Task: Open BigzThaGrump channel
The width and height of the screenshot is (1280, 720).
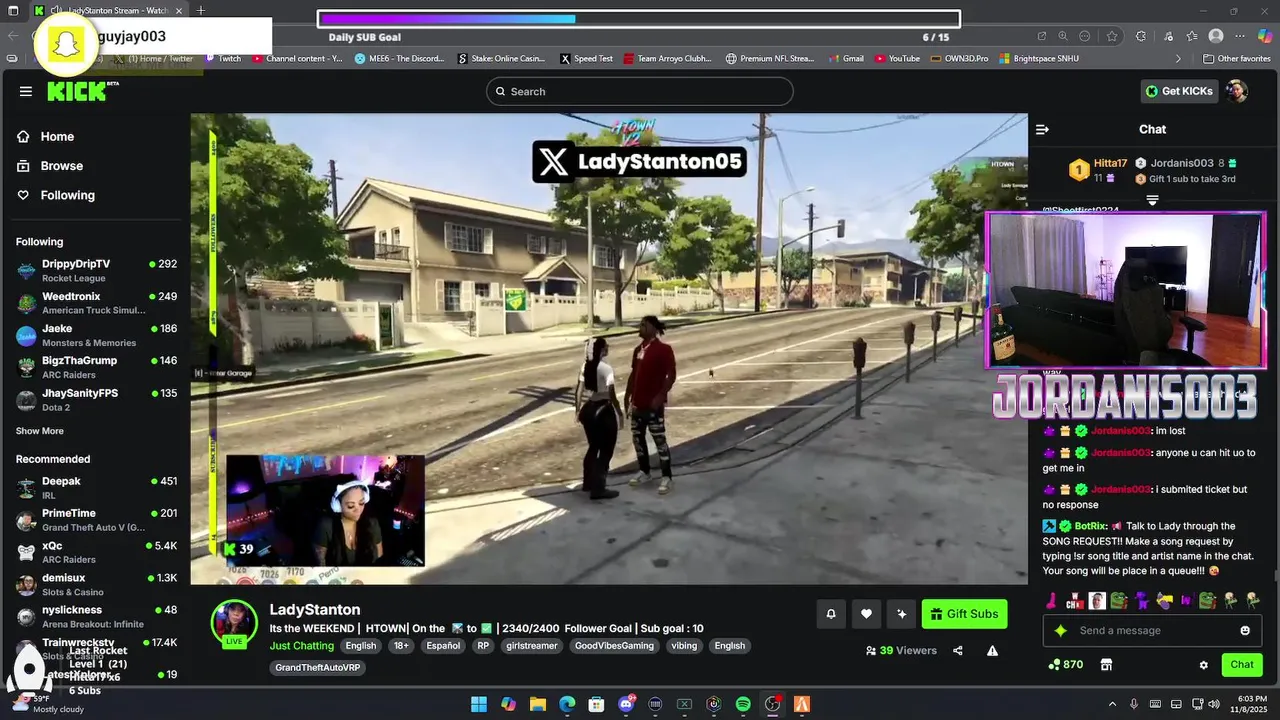Action: (96, 367)
